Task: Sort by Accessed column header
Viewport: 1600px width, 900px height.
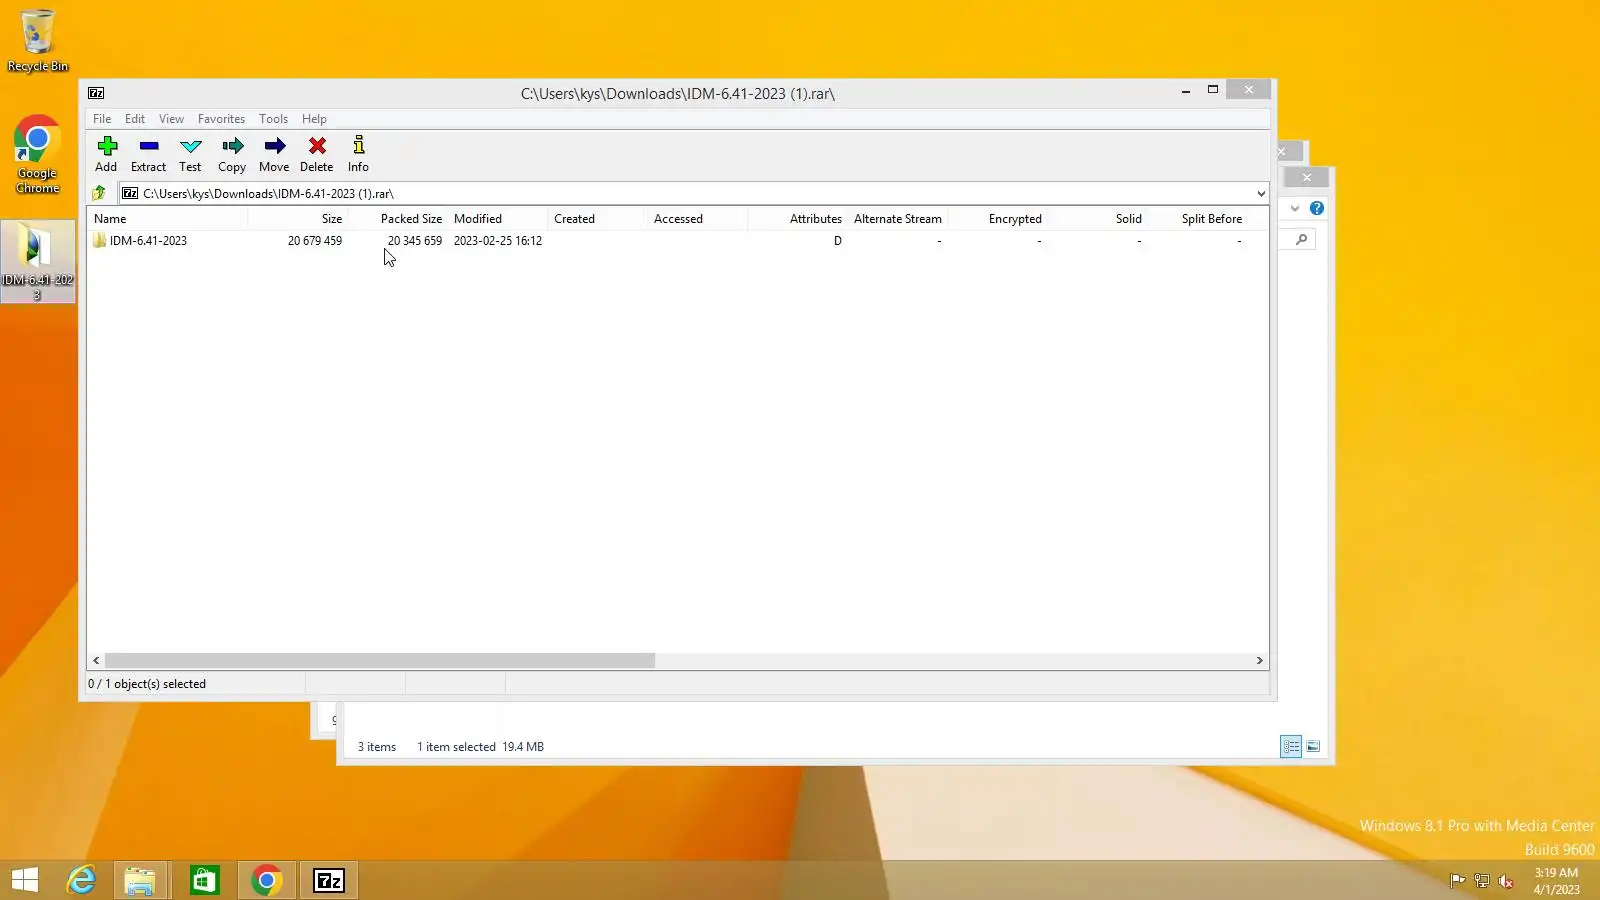Action: (x=697, y=219)
